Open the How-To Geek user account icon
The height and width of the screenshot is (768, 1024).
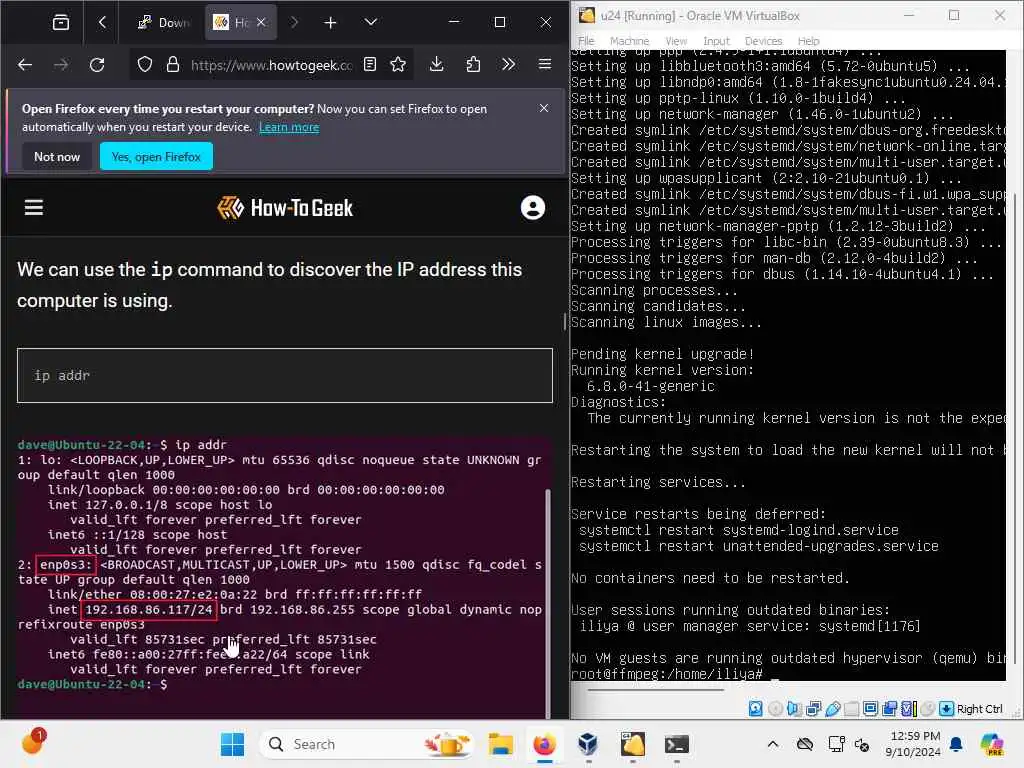(533, 208)
